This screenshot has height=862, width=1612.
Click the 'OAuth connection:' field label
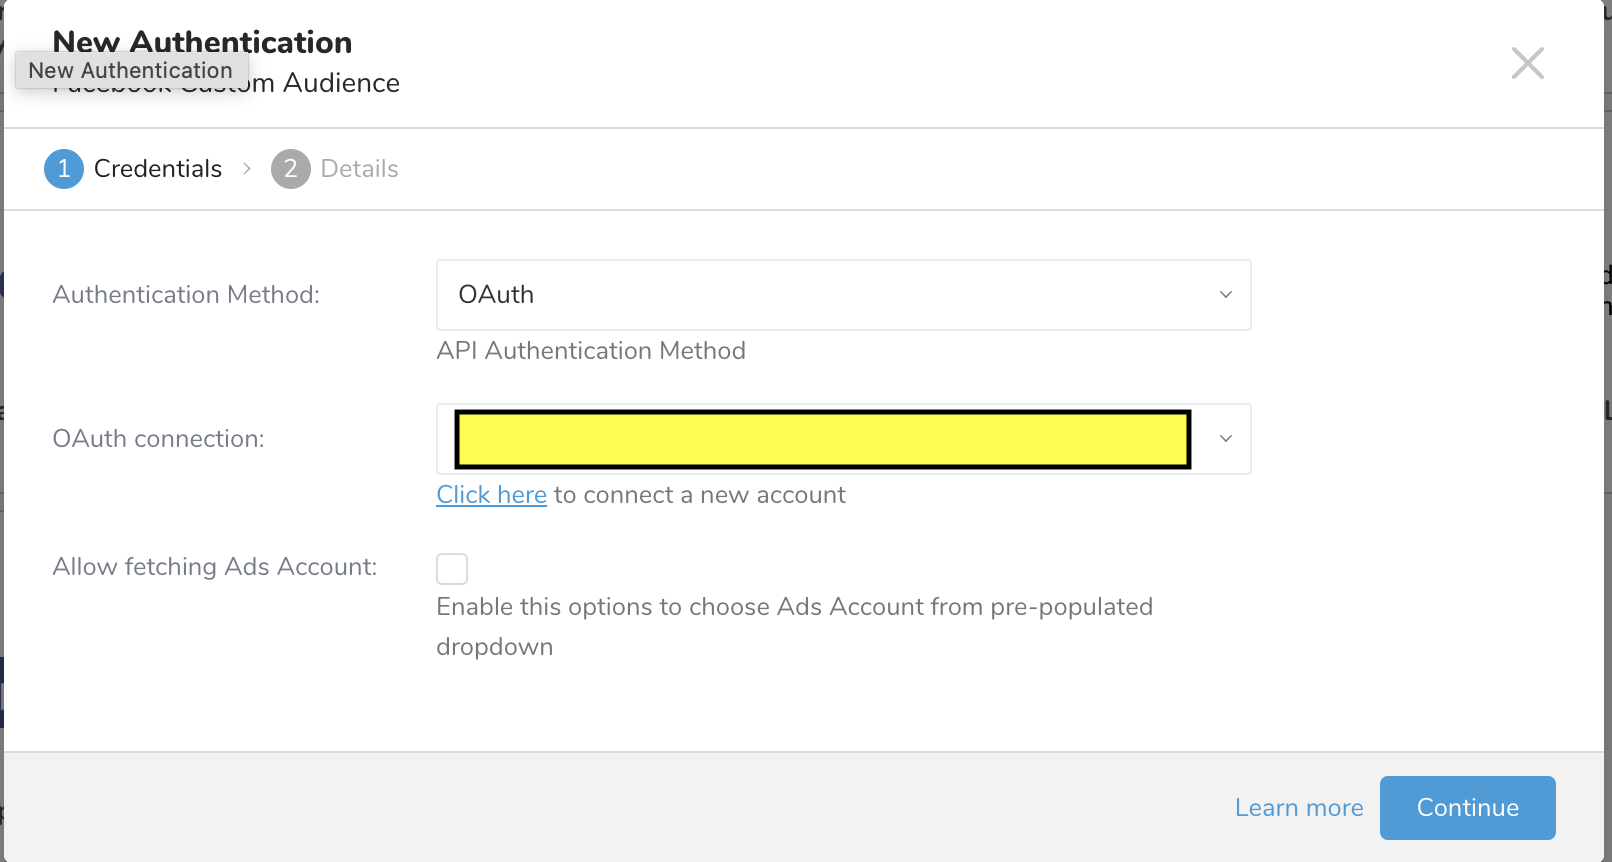[158, 439]
